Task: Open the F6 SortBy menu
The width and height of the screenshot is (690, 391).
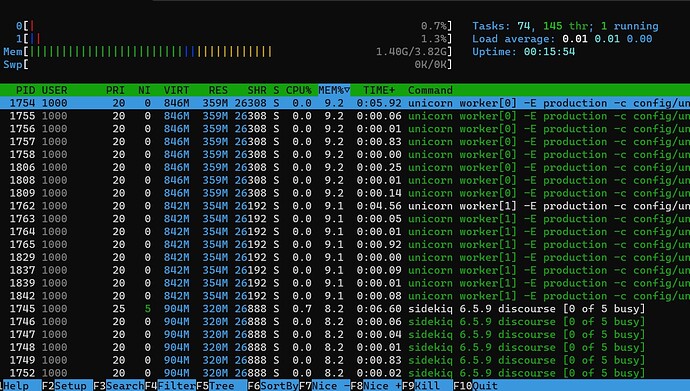Action: point(273,386)
